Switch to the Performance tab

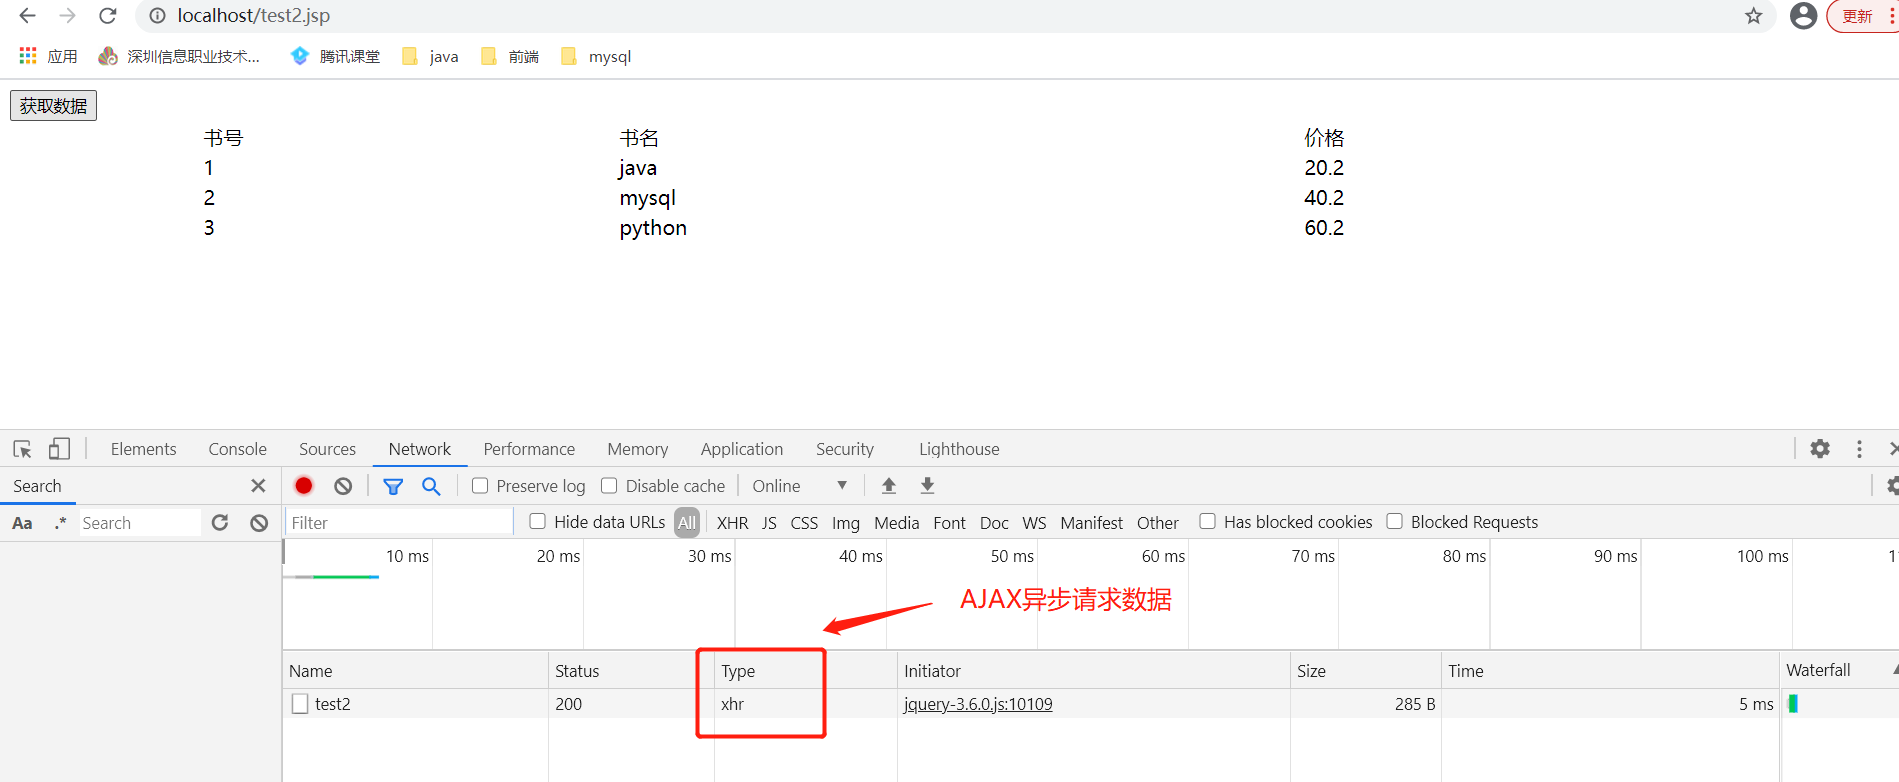click(x=529, y=449)
